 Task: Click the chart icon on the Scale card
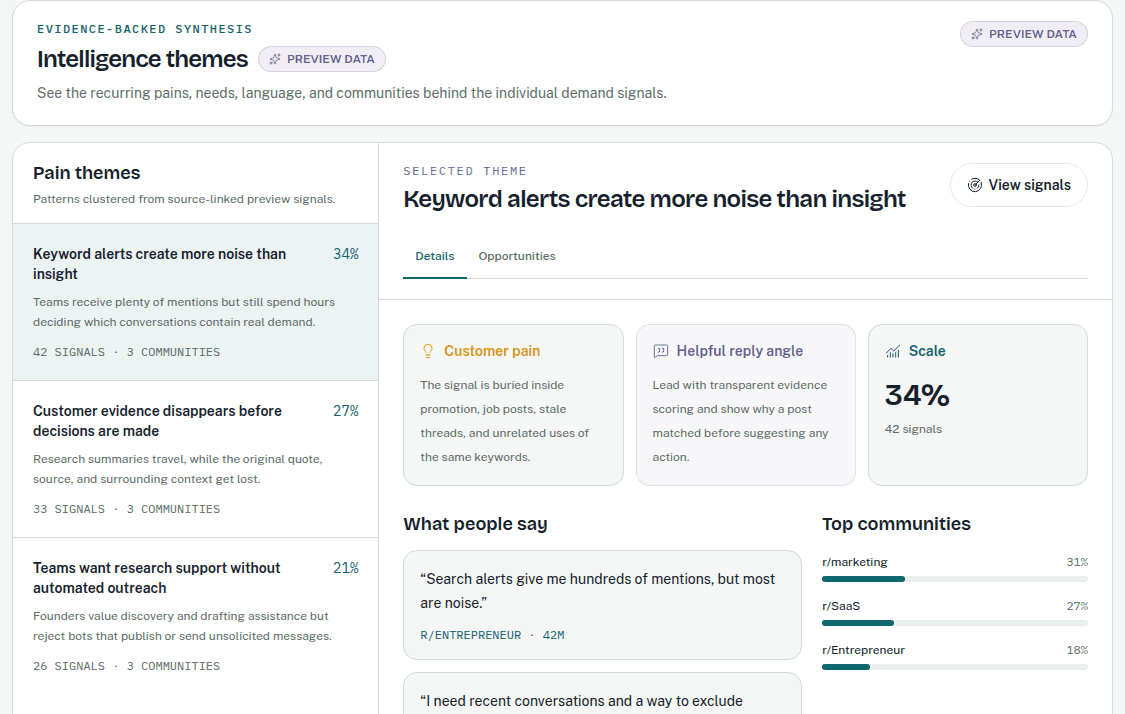click(x=893, y=351)
